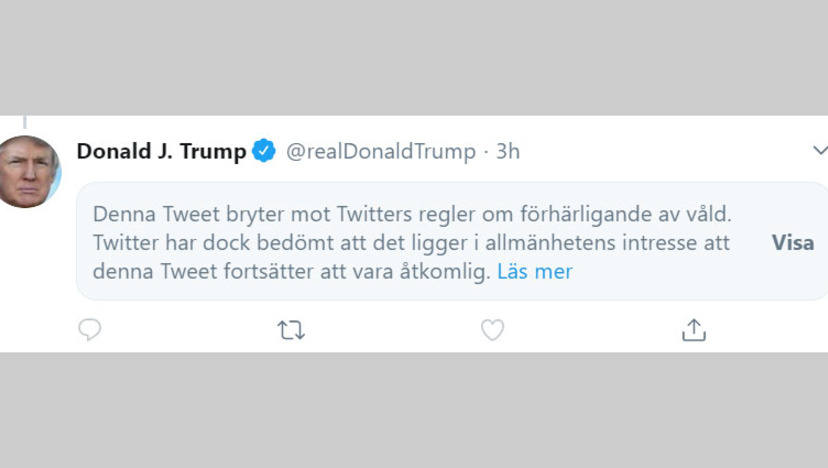
Task: Click the thread connector line above avatar
Action: pyautogui.click(x=24, y=122)
